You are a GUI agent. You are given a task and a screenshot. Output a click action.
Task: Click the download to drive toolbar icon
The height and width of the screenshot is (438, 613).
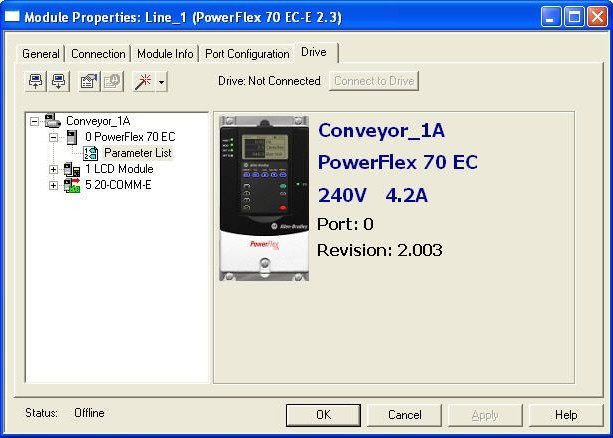58,82
